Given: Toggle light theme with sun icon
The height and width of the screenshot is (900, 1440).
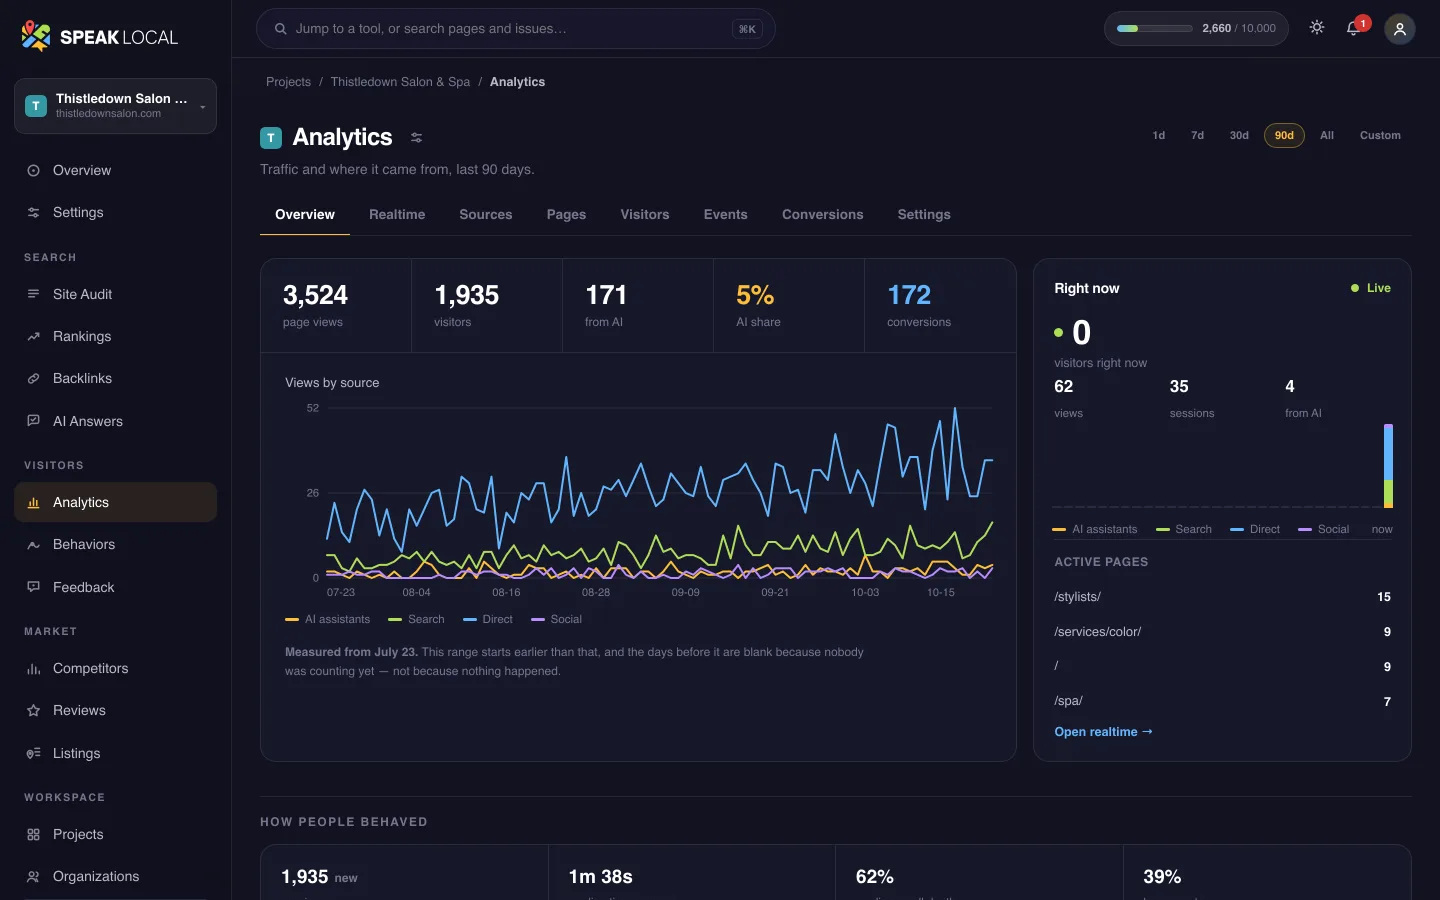Looking at the screenshot, I should (x=1317, y=28).
